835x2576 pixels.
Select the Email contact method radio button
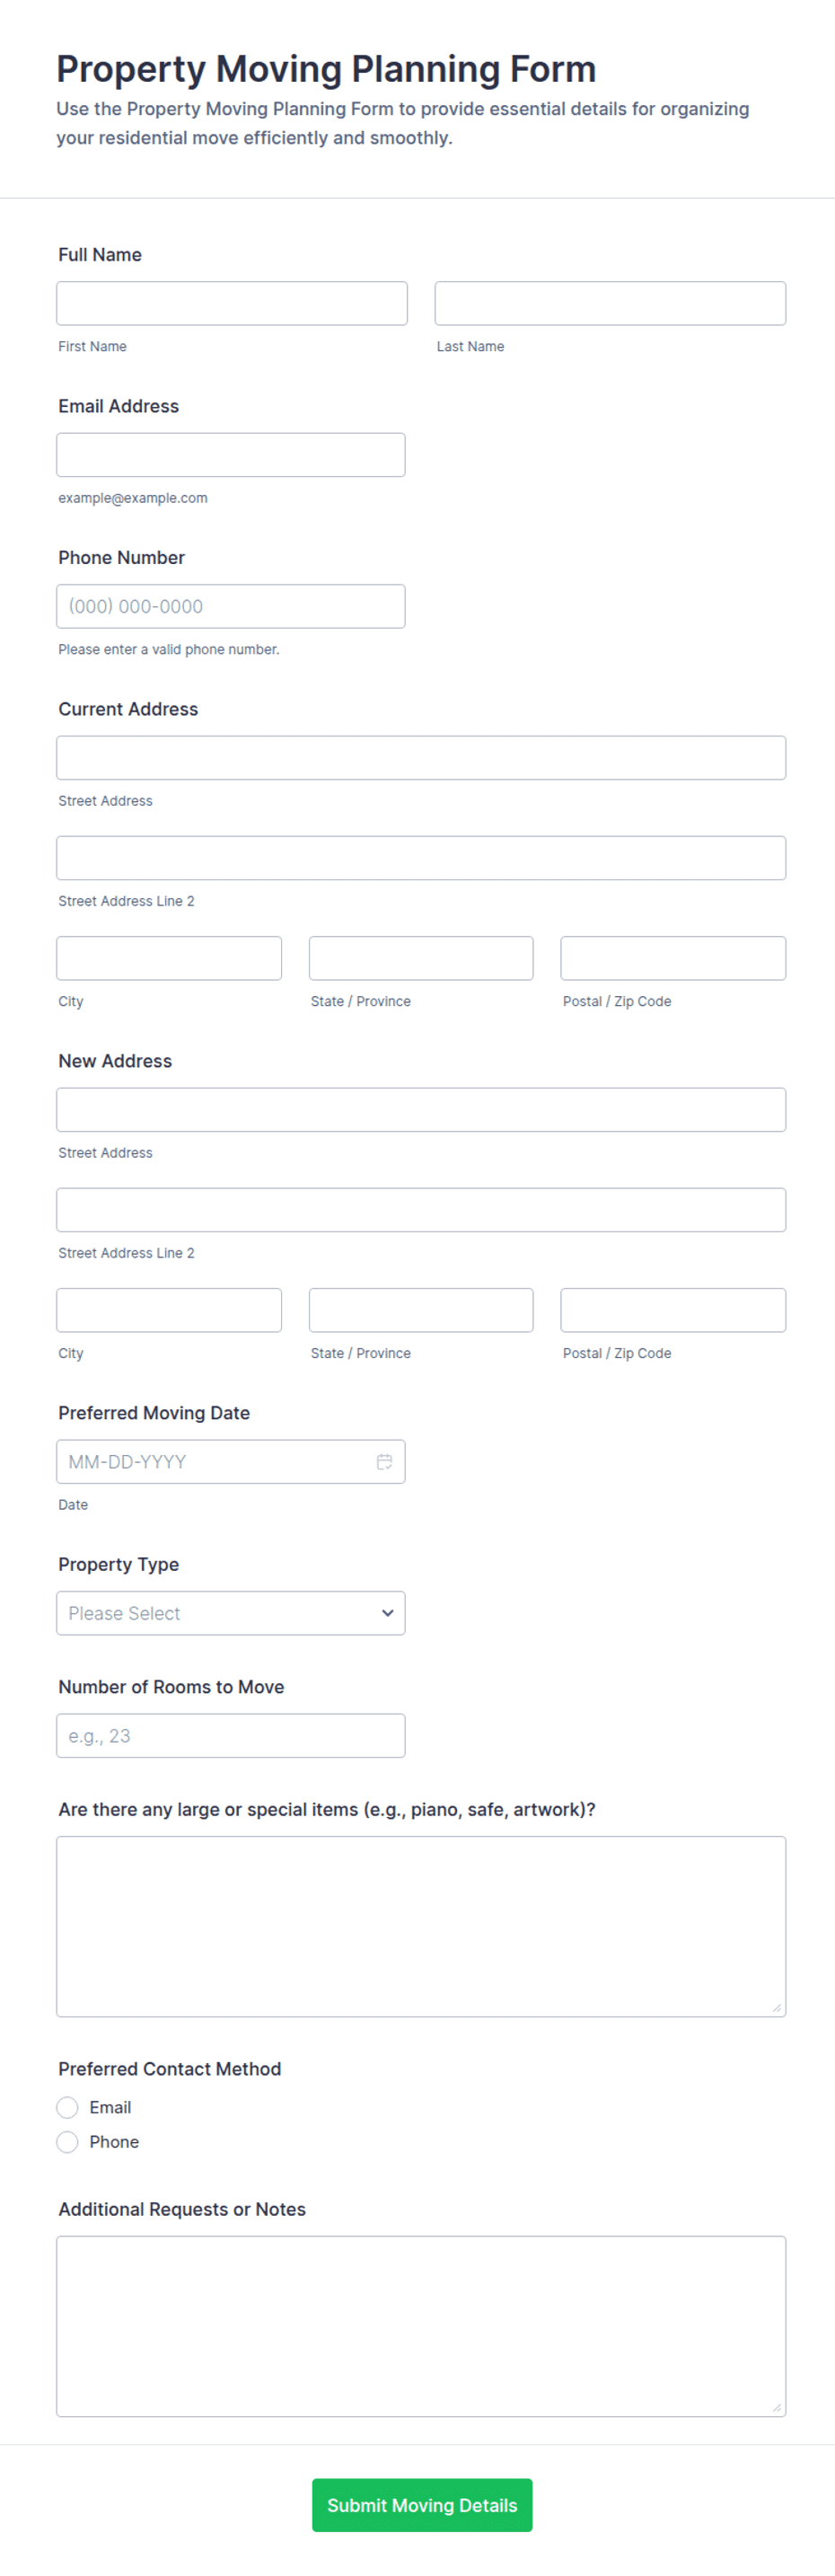(67, 2107)
